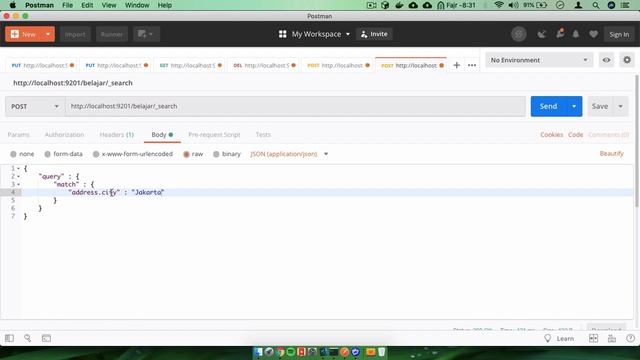The height and width of the screenshot is (360, 640).
Task: Toggle the sidebar from the status bar
Action: tap(9, 338)
